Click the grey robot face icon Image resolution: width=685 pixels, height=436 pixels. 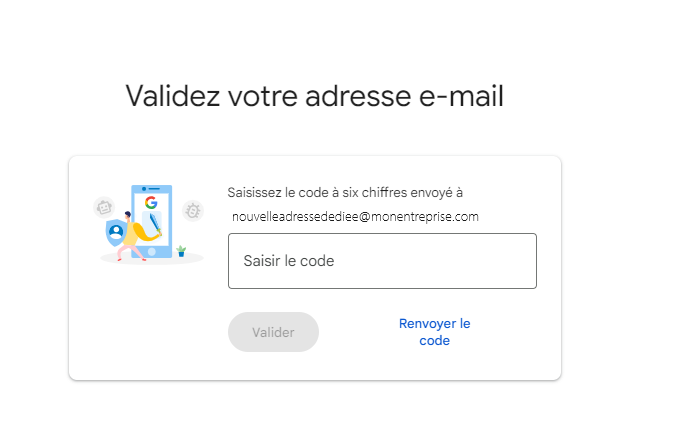[104, 207]
